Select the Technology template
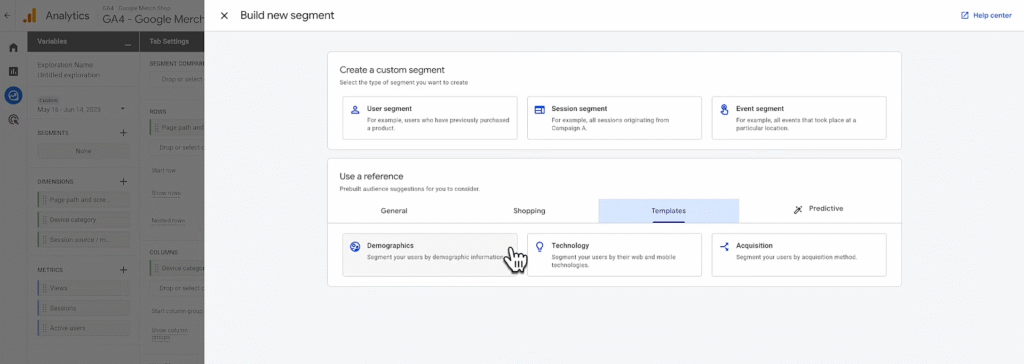Screen dimensions: 1024x364 coord(615,255)
